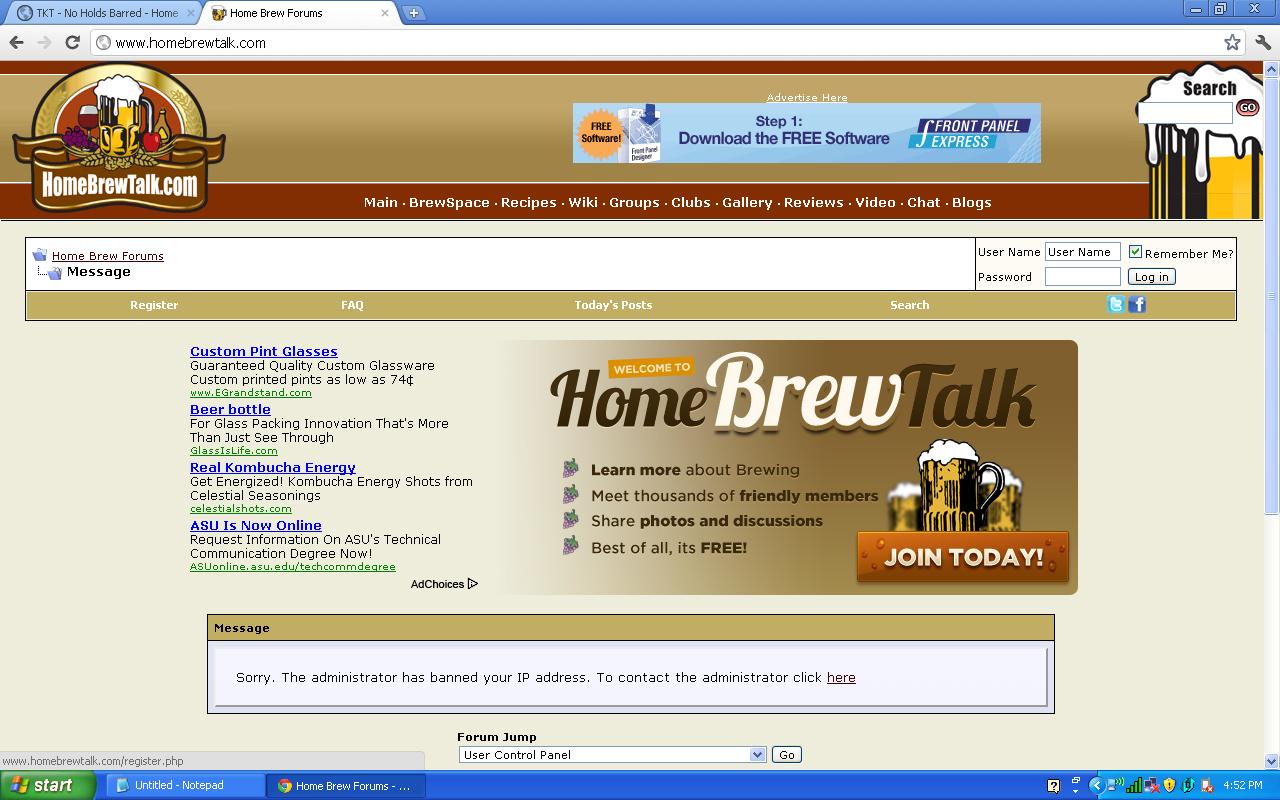Open the Groups navigation item

(634, 202)
